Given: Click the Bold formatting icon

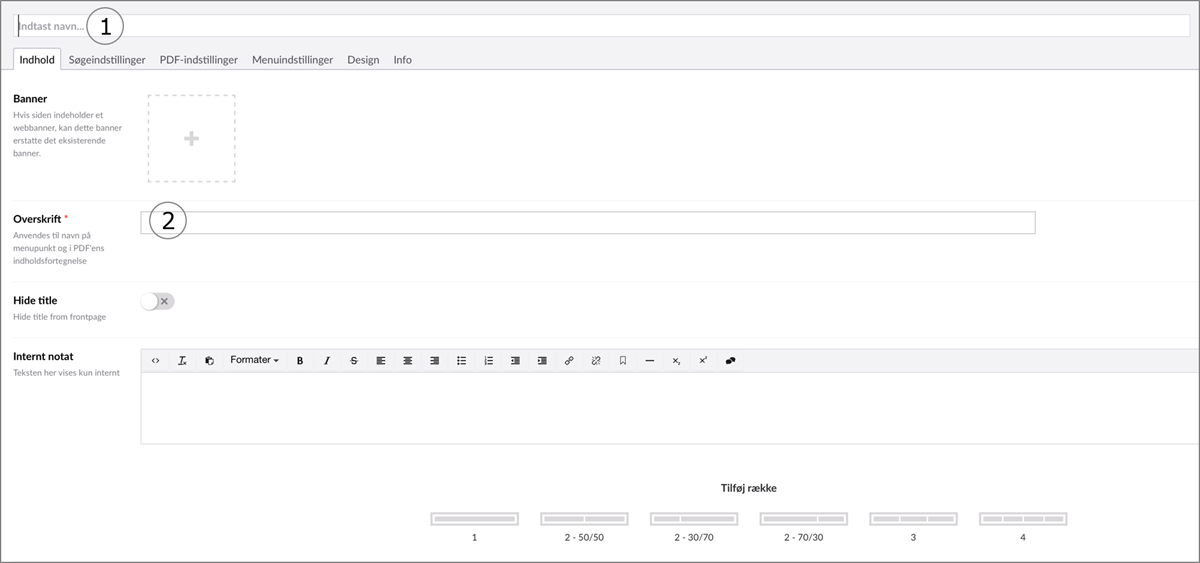Looking at the screenshot, I should point(300,361).
